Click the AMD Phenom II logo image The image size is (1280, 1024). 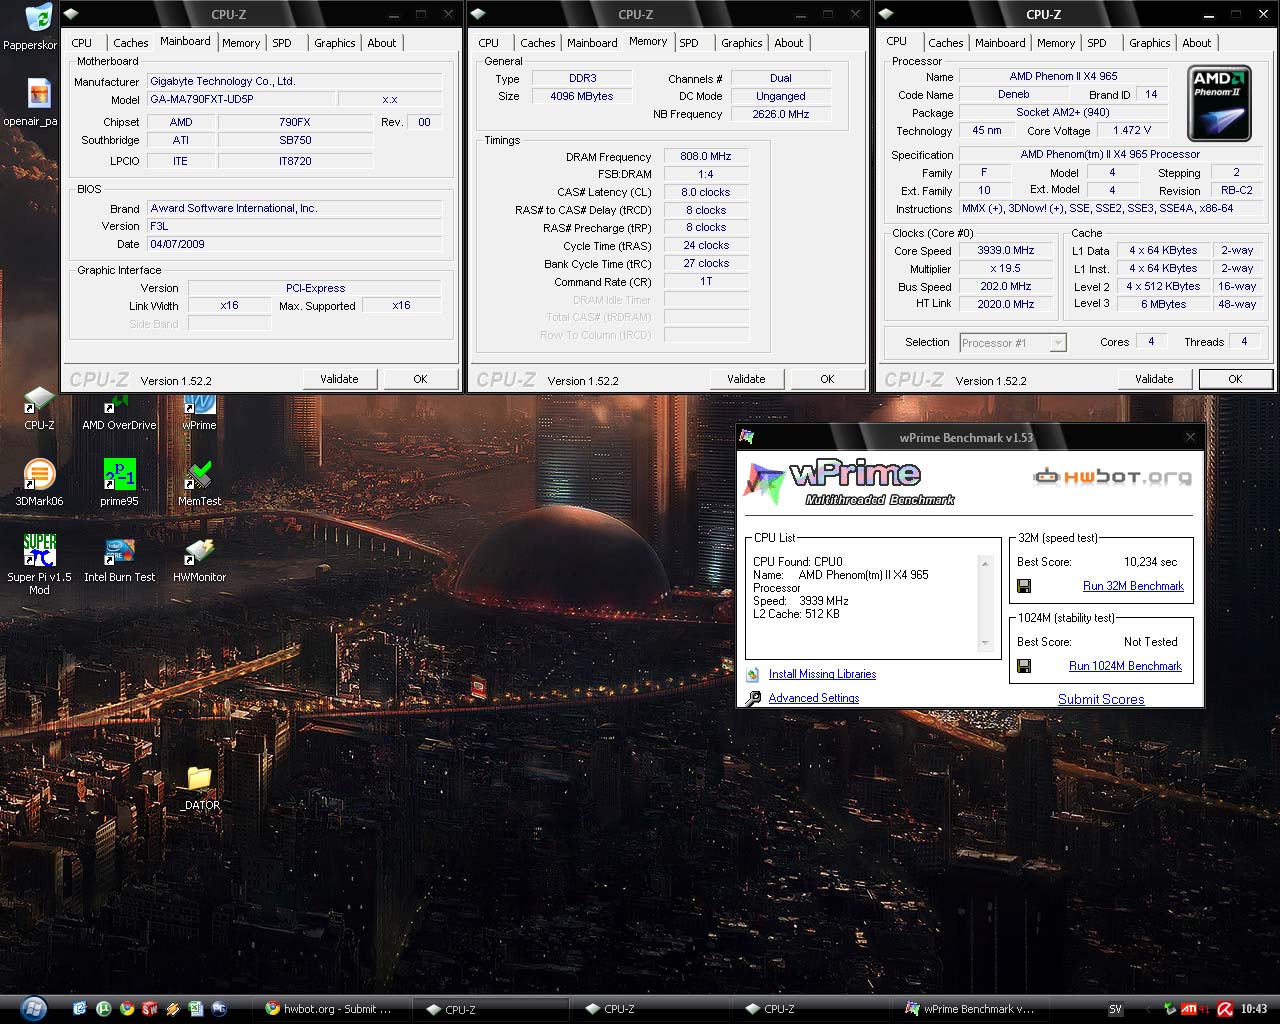tap(1219, 103)
